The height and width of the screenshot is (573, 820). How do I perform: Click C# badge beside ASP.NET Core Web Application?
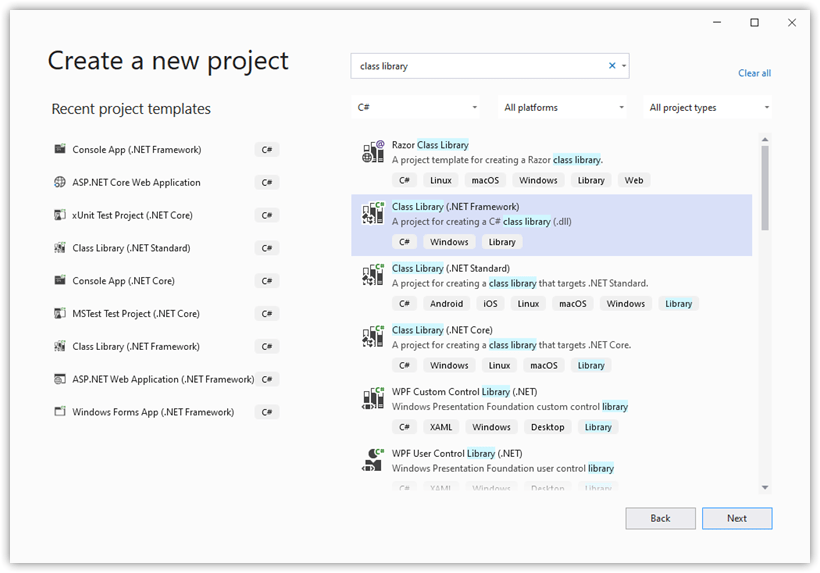pos(267,182)
